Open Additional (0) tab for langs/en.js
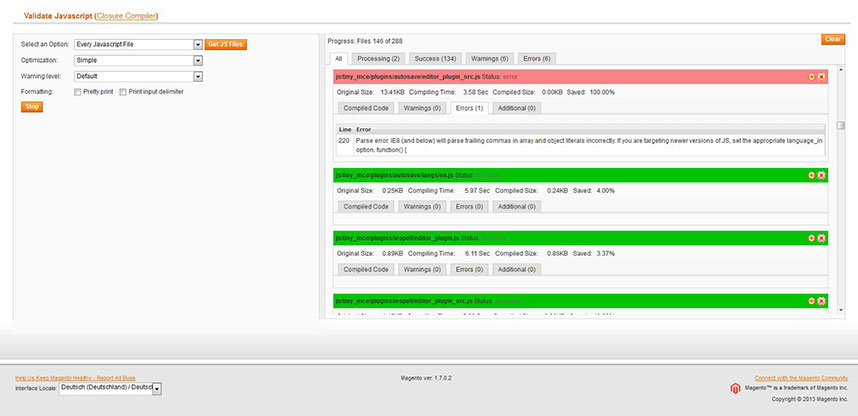Viewport: 858px width, 416px height. pos(517,207)
